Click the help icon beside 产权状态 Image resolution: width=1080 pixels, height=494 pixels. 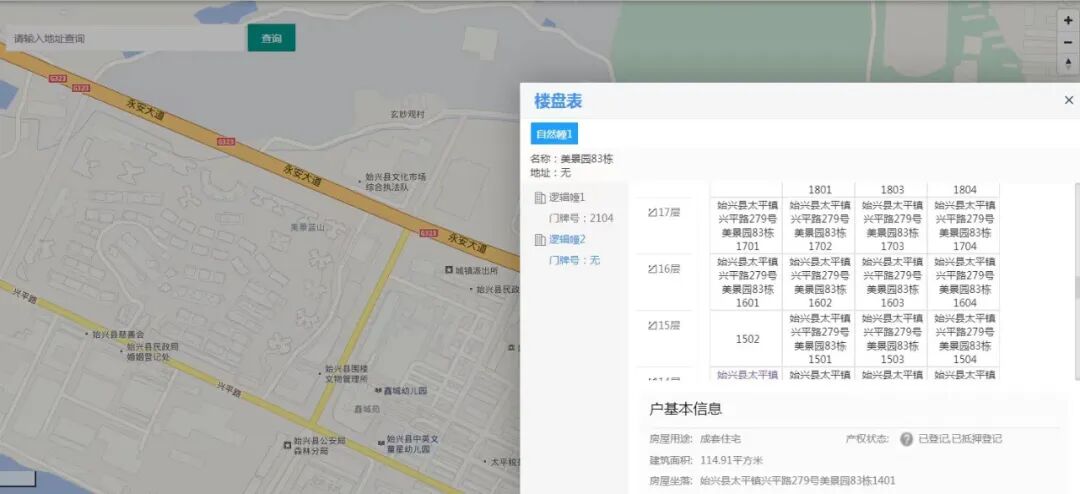(906, 439)
